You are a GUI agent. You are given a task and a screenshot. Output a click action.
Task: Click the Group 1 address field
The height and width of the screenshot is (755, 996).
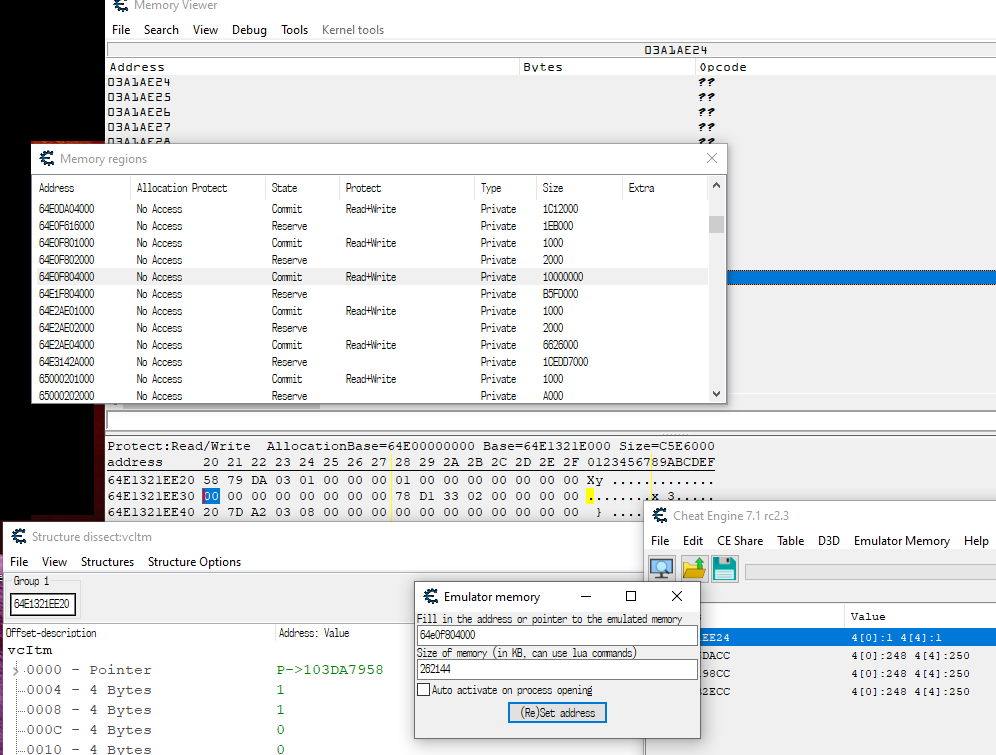[x=43, y=604]
